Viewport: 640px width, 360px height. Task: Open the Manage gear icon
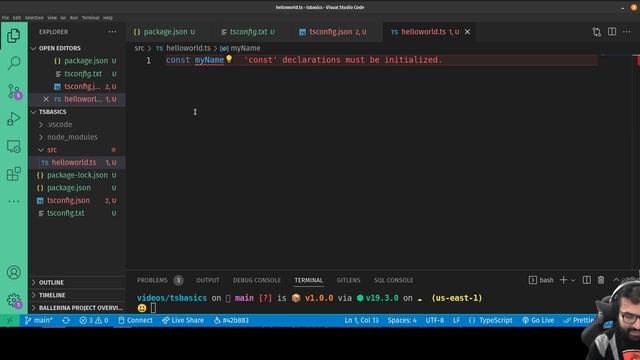pos(14,300)
